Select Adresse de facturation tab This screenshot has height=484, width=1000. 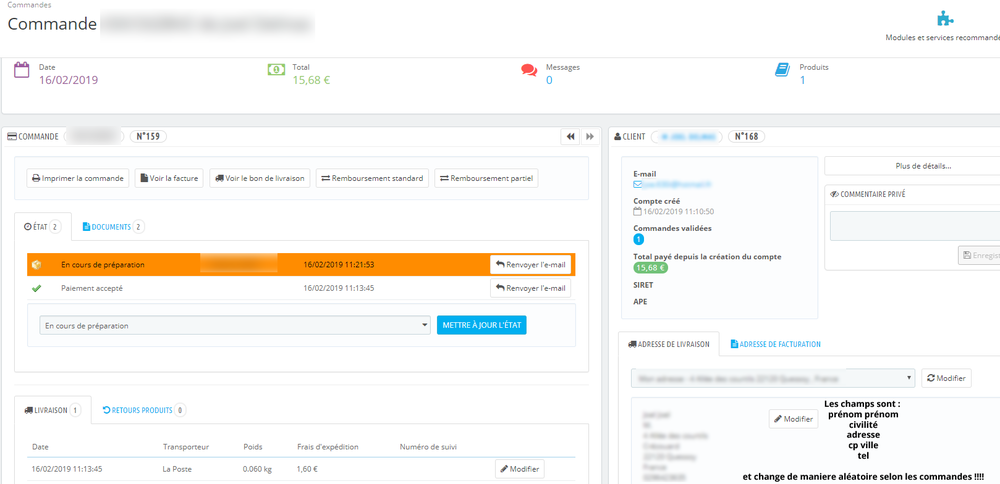[776, 344]
